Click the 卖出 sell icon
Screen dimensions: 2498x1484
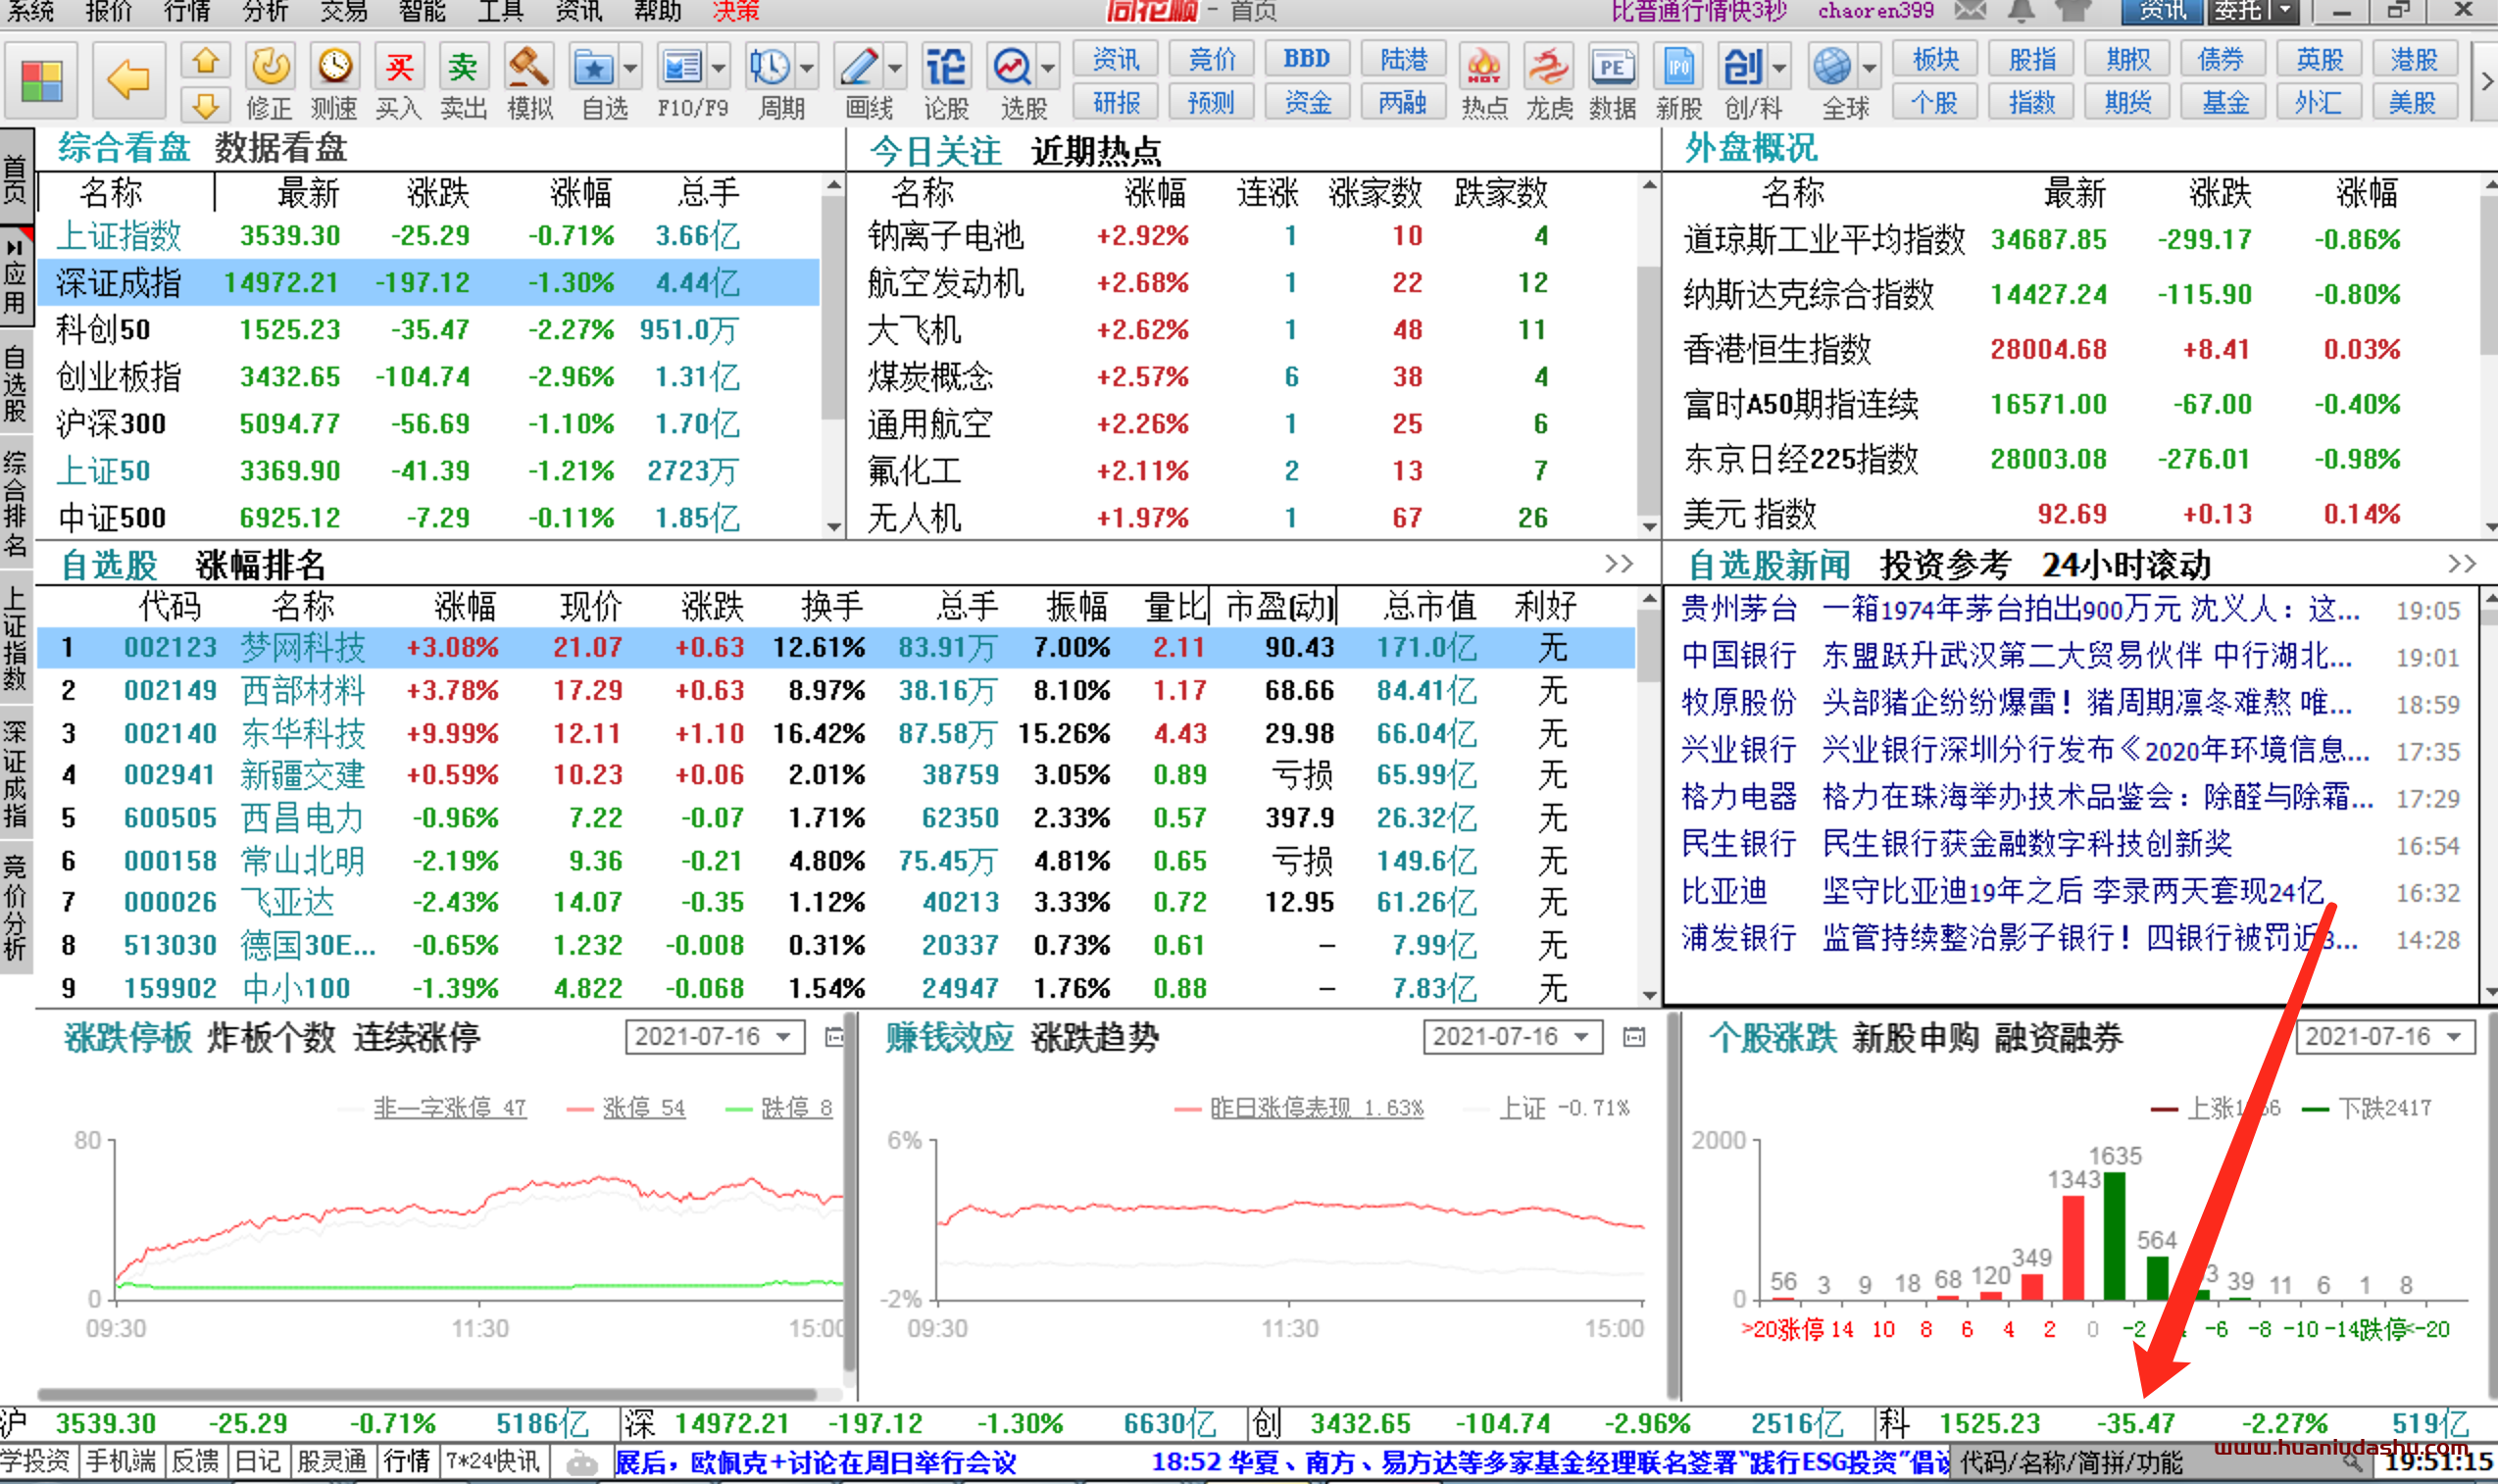463,68
